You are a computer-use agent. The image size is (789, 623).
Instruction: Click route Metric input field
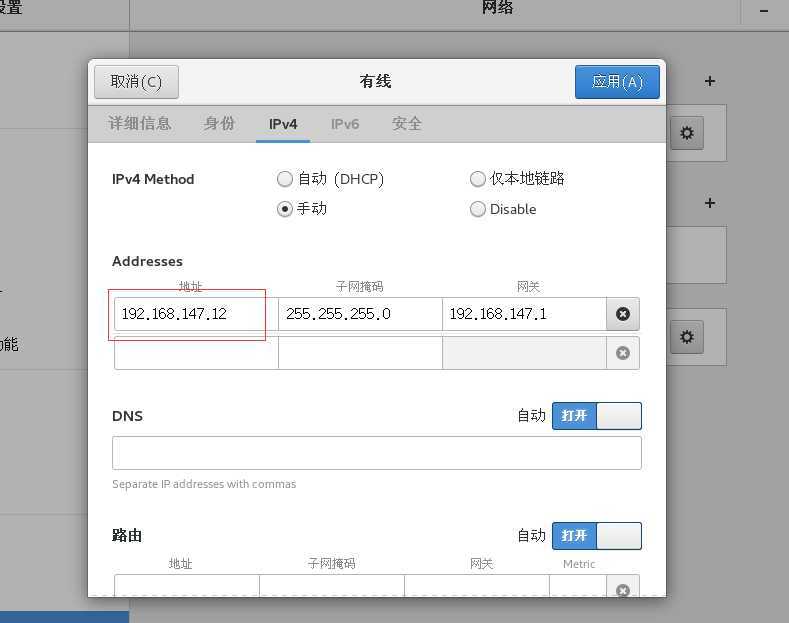[578, 586]
